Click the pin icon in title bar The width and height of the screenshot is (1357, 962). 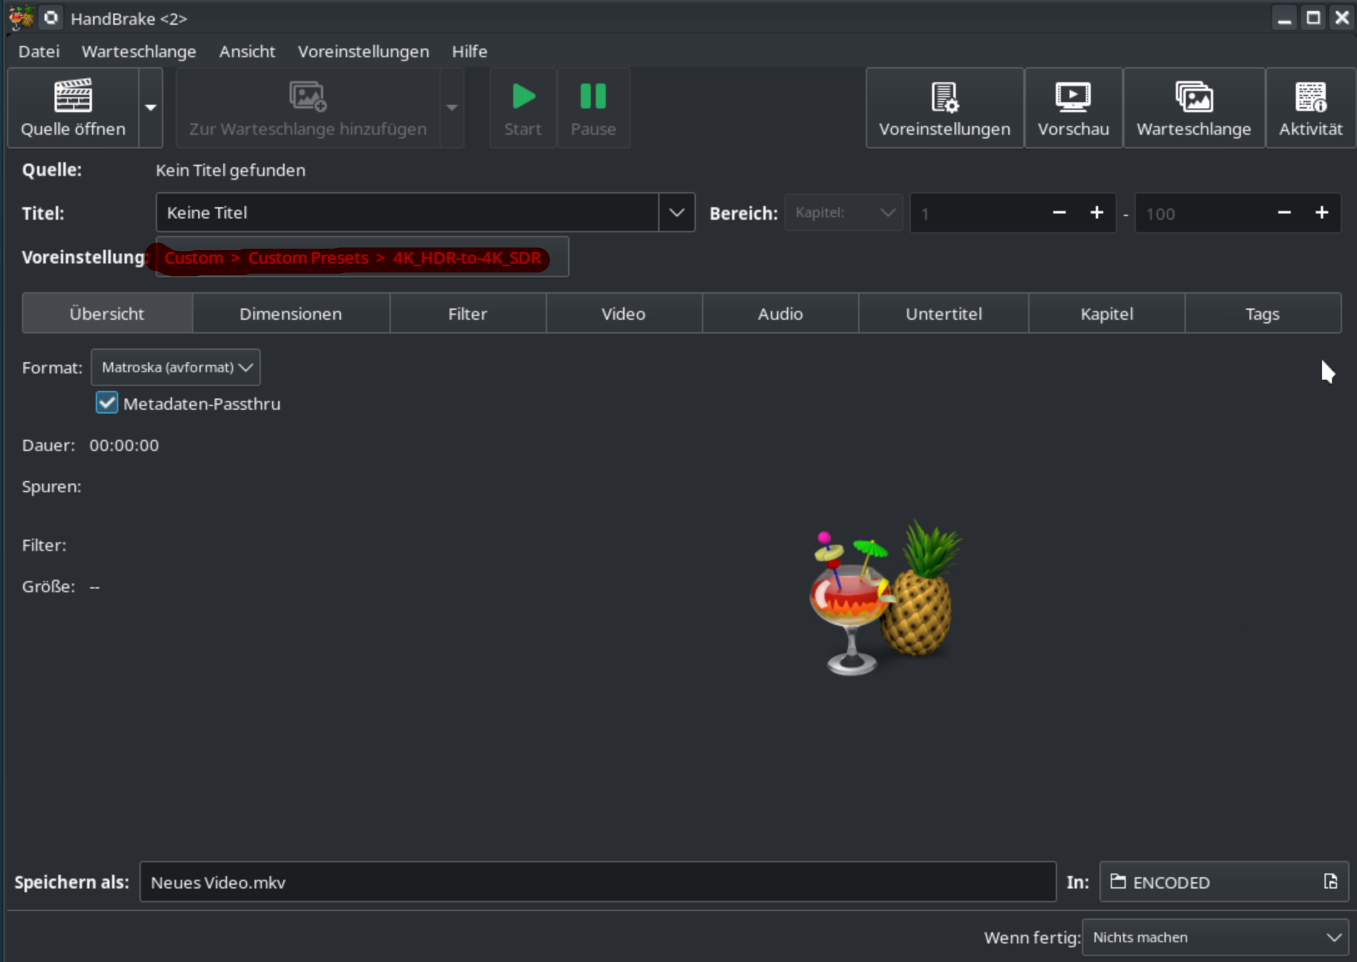[51, 18]
